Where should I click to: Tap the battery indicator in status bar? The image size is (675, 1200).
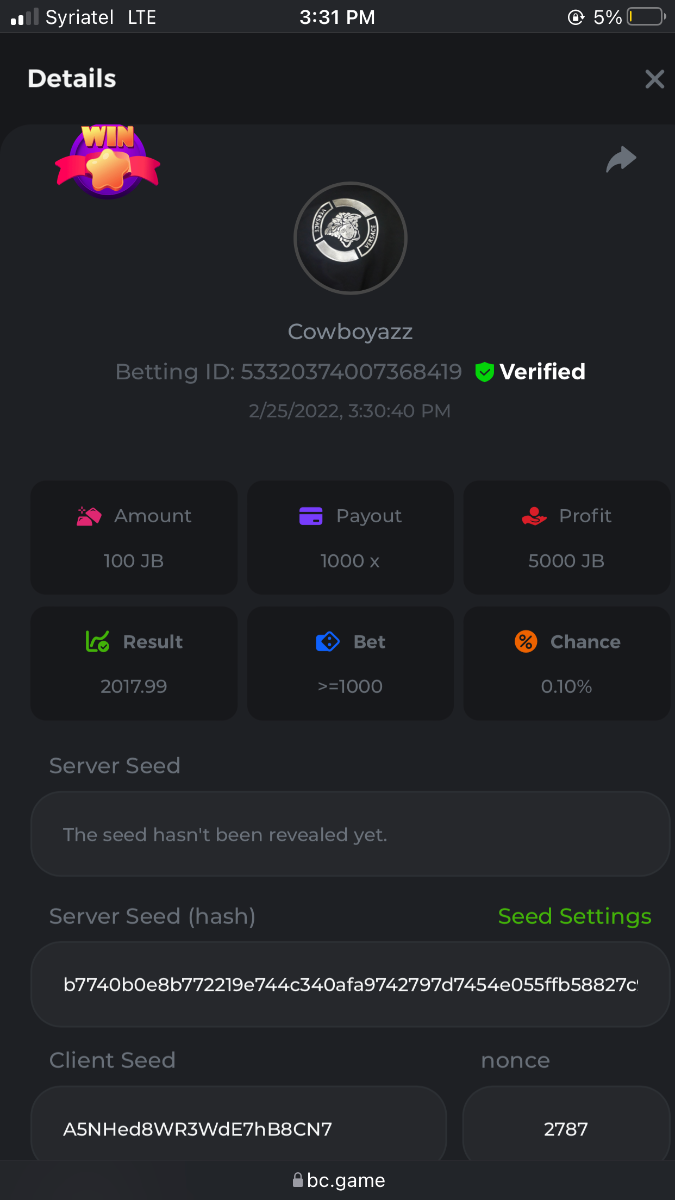tap(646, 17)
